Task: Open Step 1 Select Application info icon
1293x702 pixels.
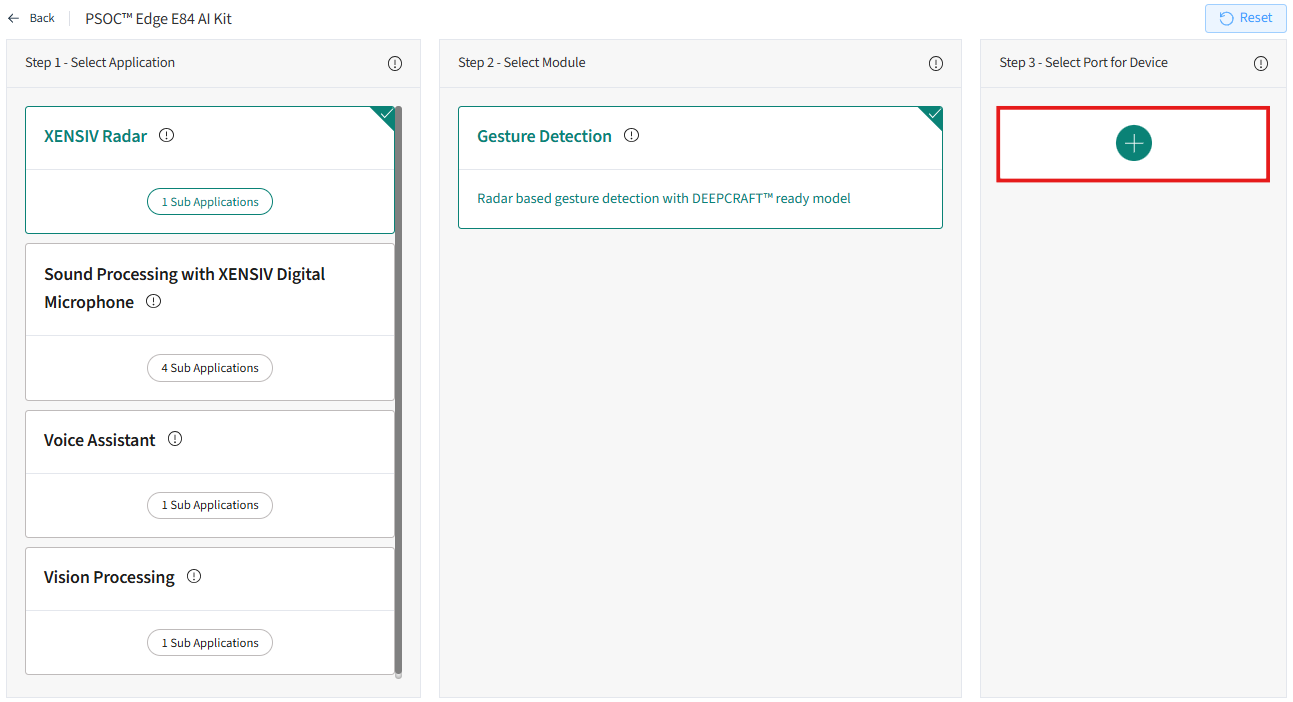Action: click(395, 63)
